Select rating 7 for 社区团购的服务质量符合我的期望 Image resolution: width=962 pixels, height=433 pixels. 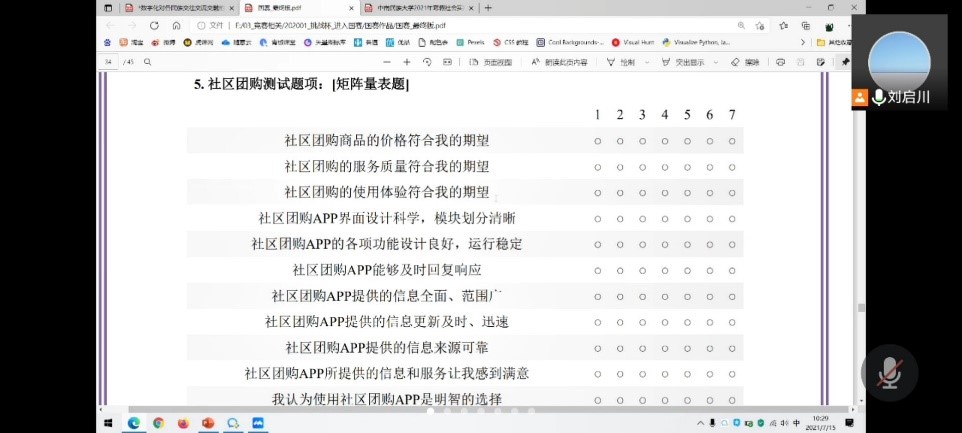click(732, 166)
